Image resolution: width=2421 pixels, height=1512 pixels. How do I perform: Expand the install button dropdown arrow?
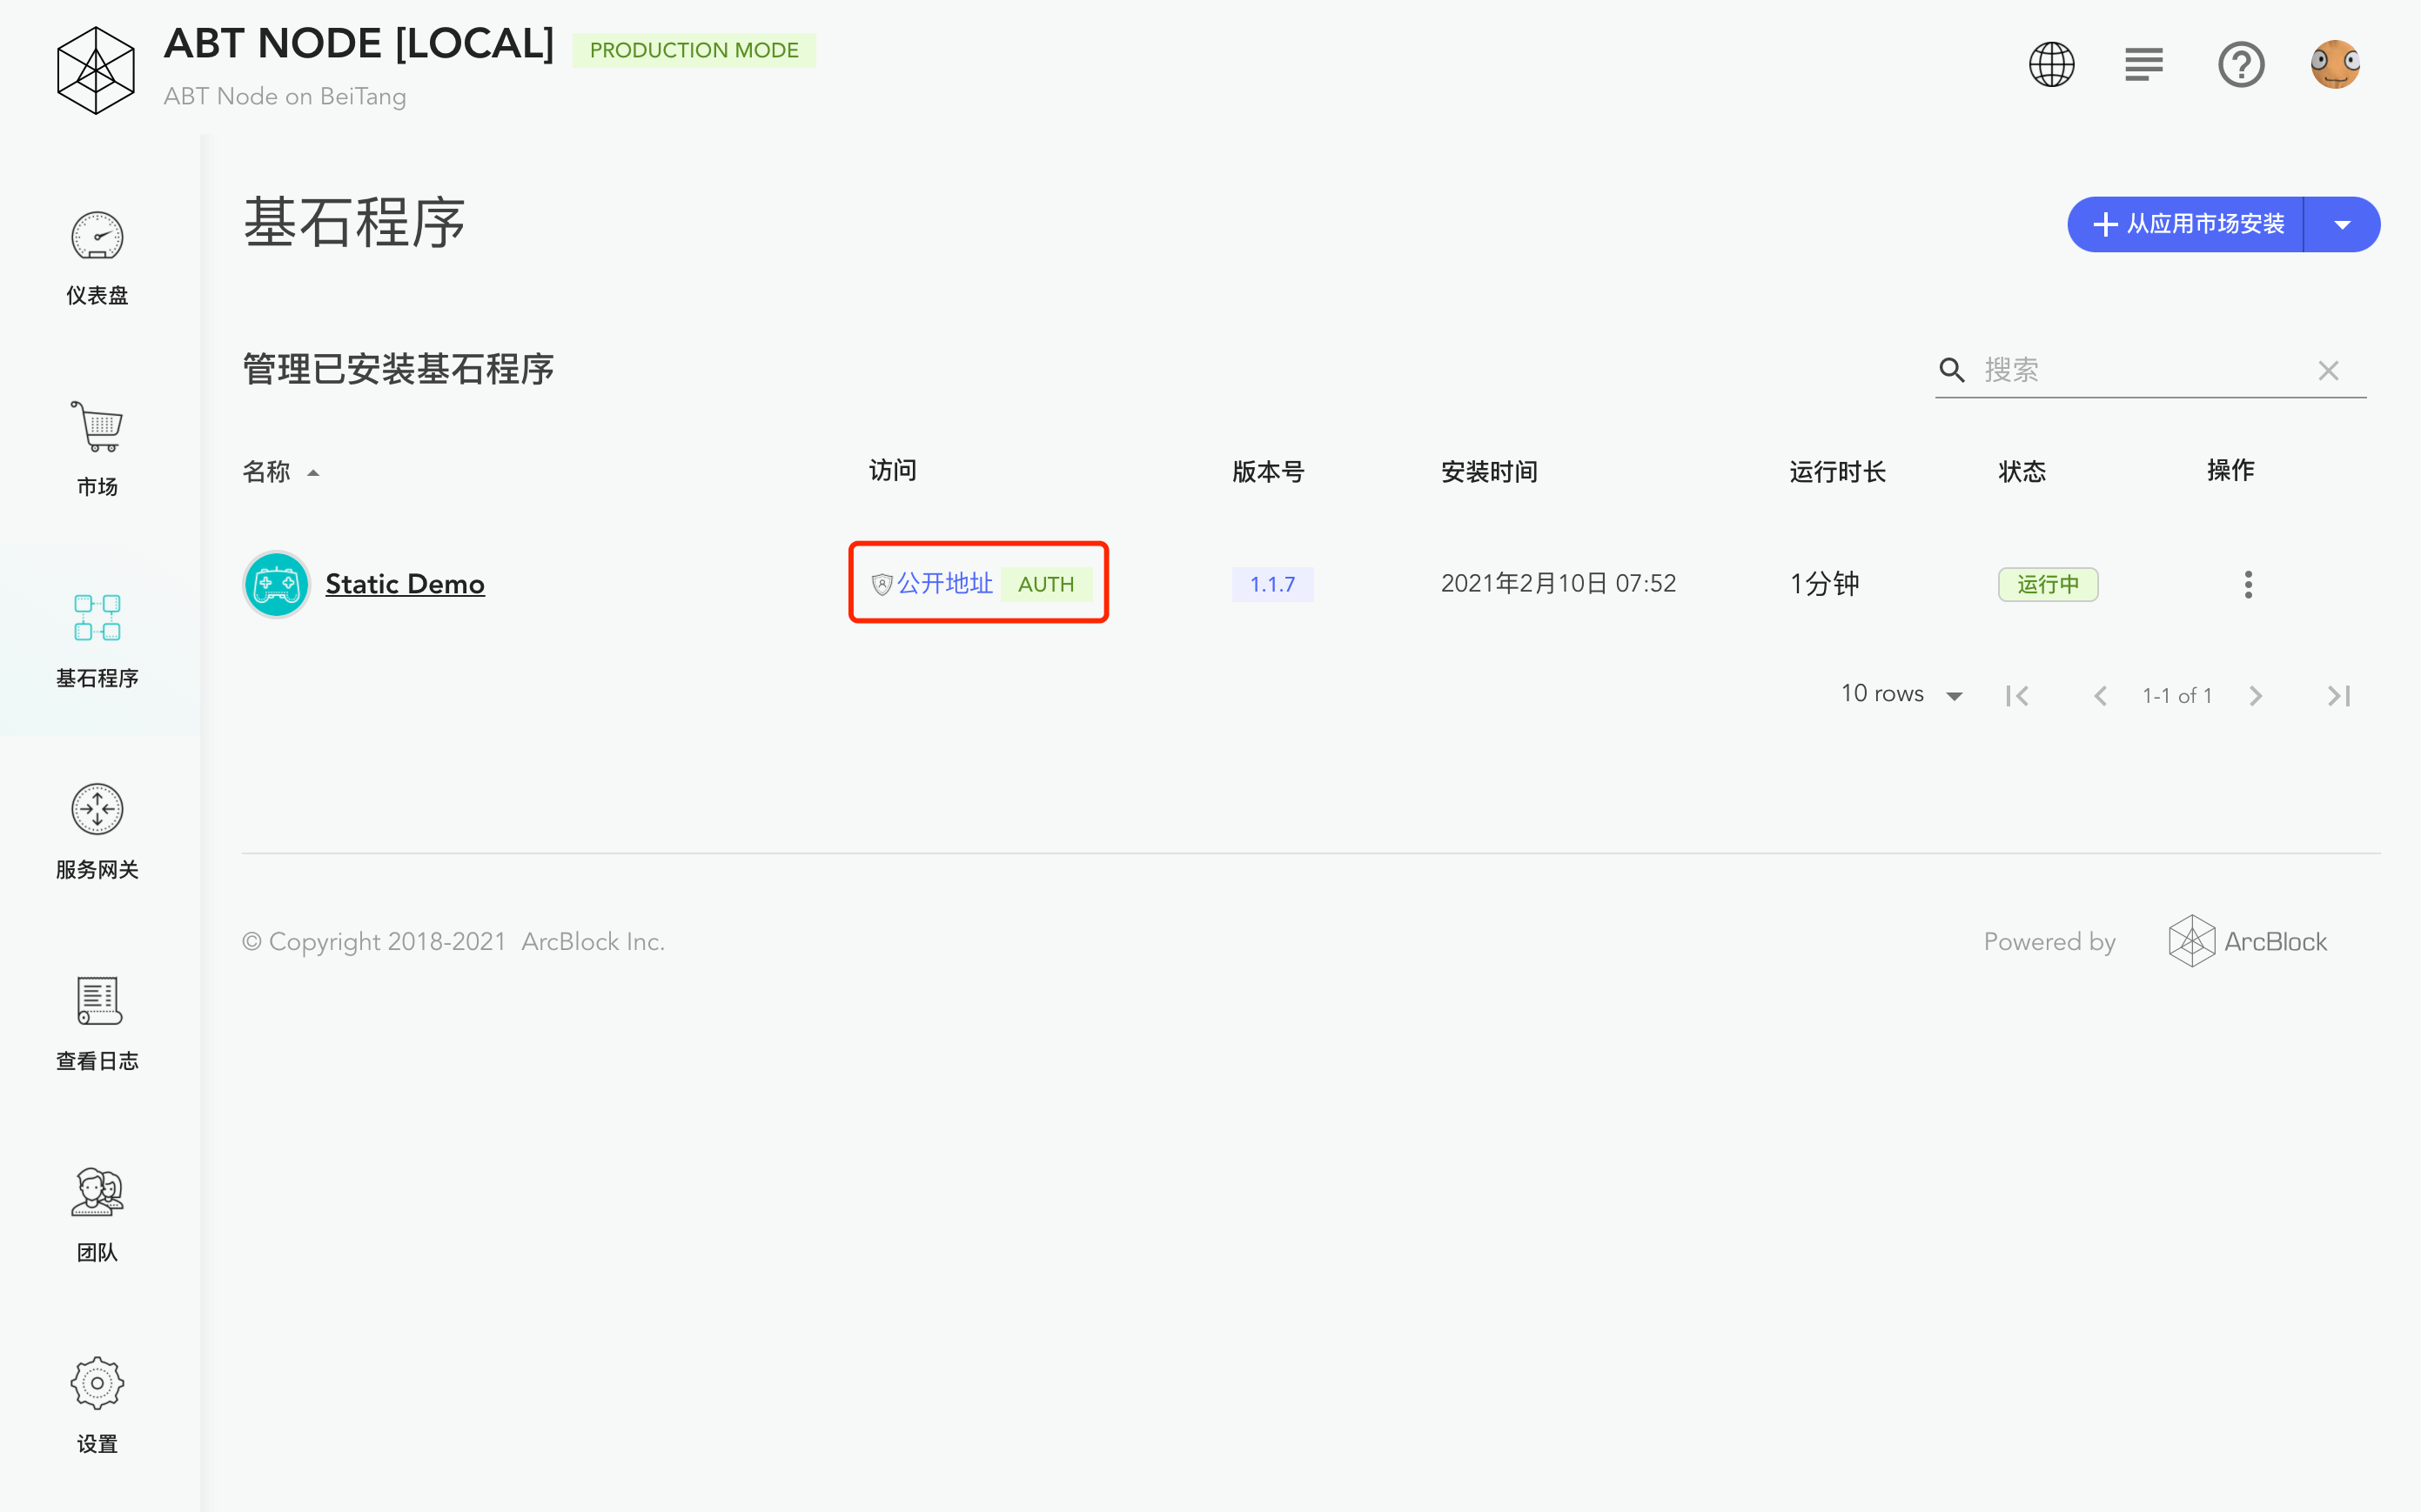pyautogui.click(x=2342, y=225)
